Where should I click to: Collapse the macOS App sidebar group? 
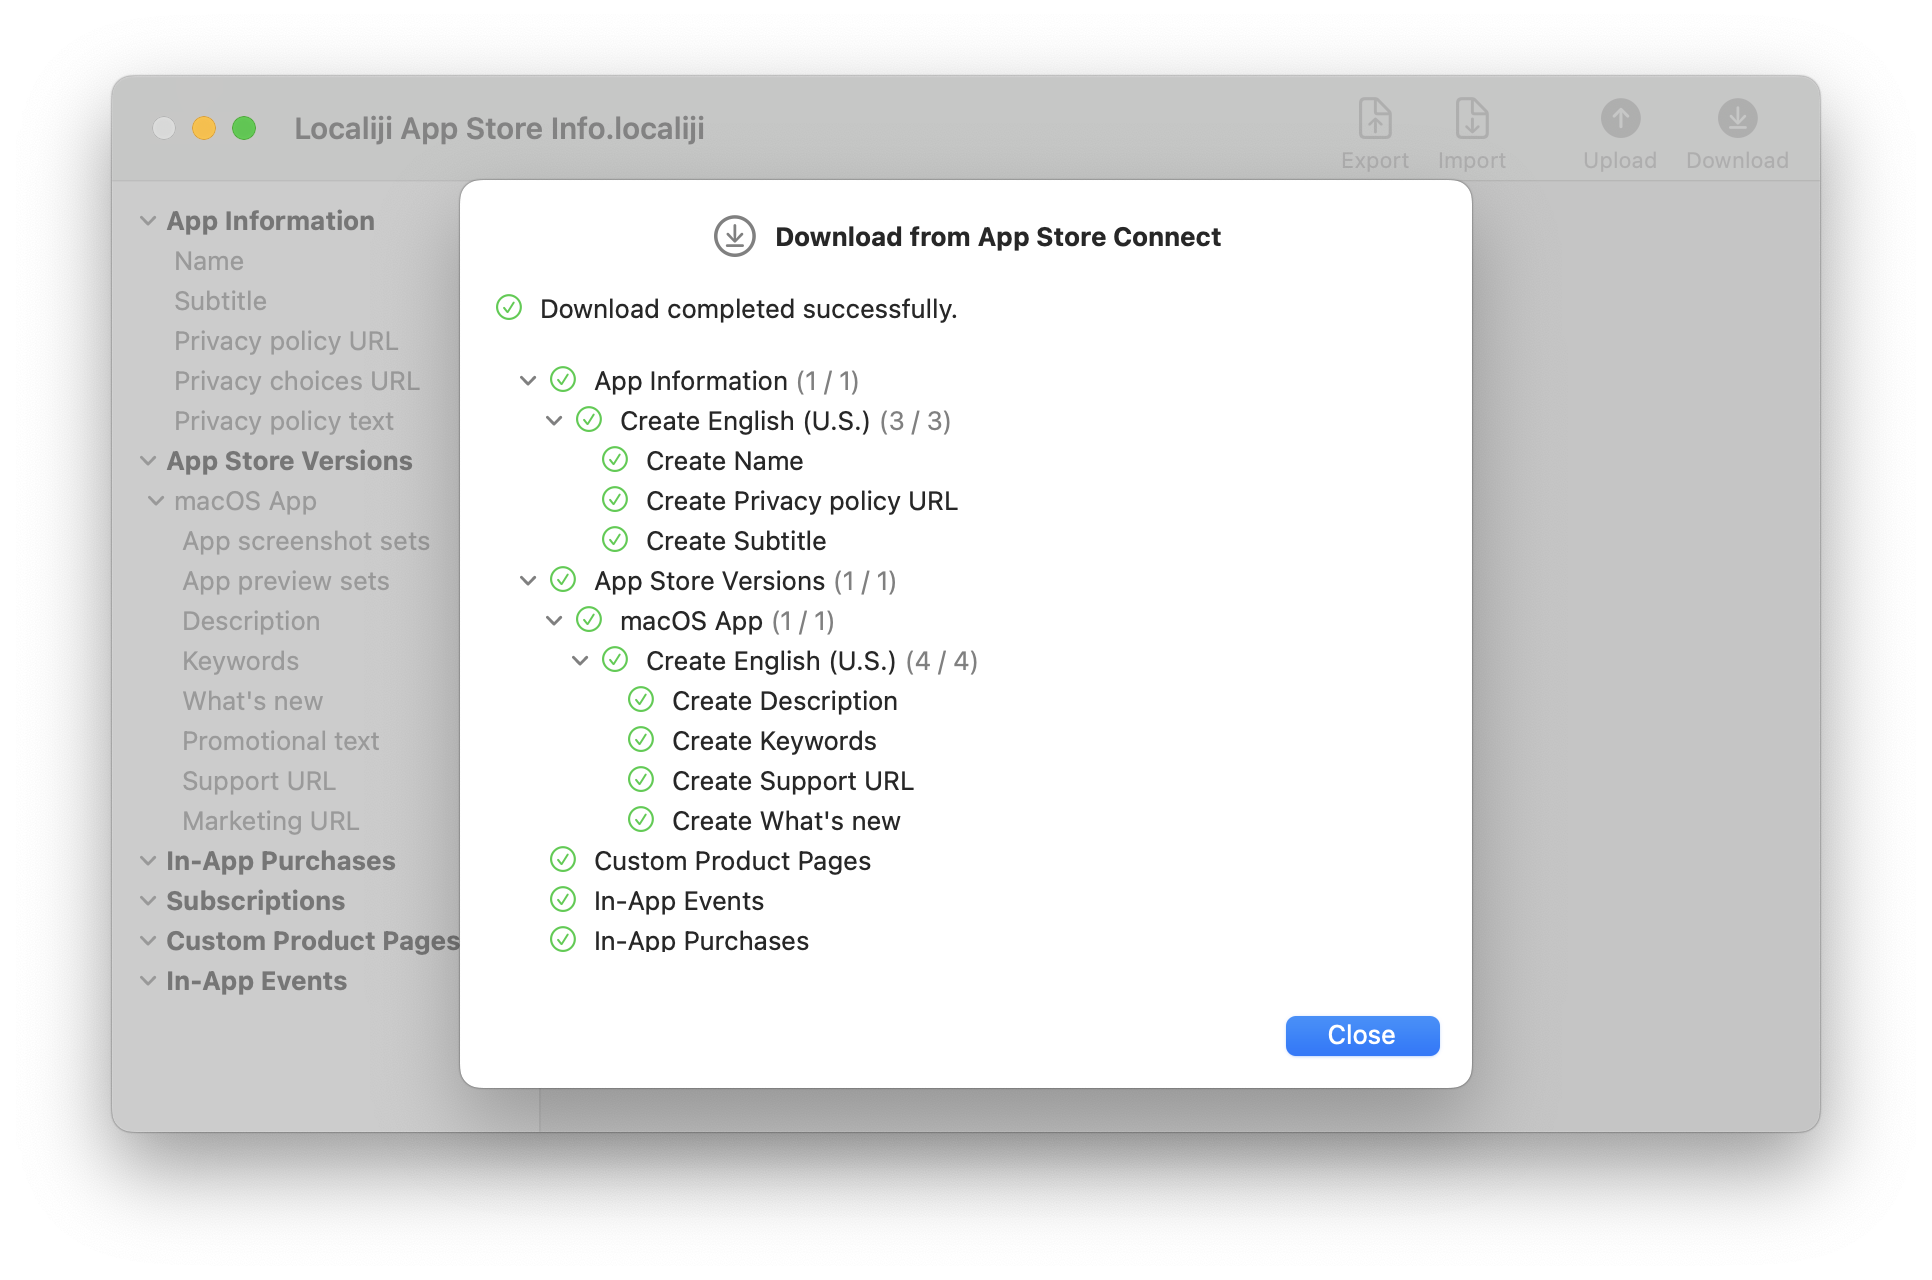click(156, 501)
